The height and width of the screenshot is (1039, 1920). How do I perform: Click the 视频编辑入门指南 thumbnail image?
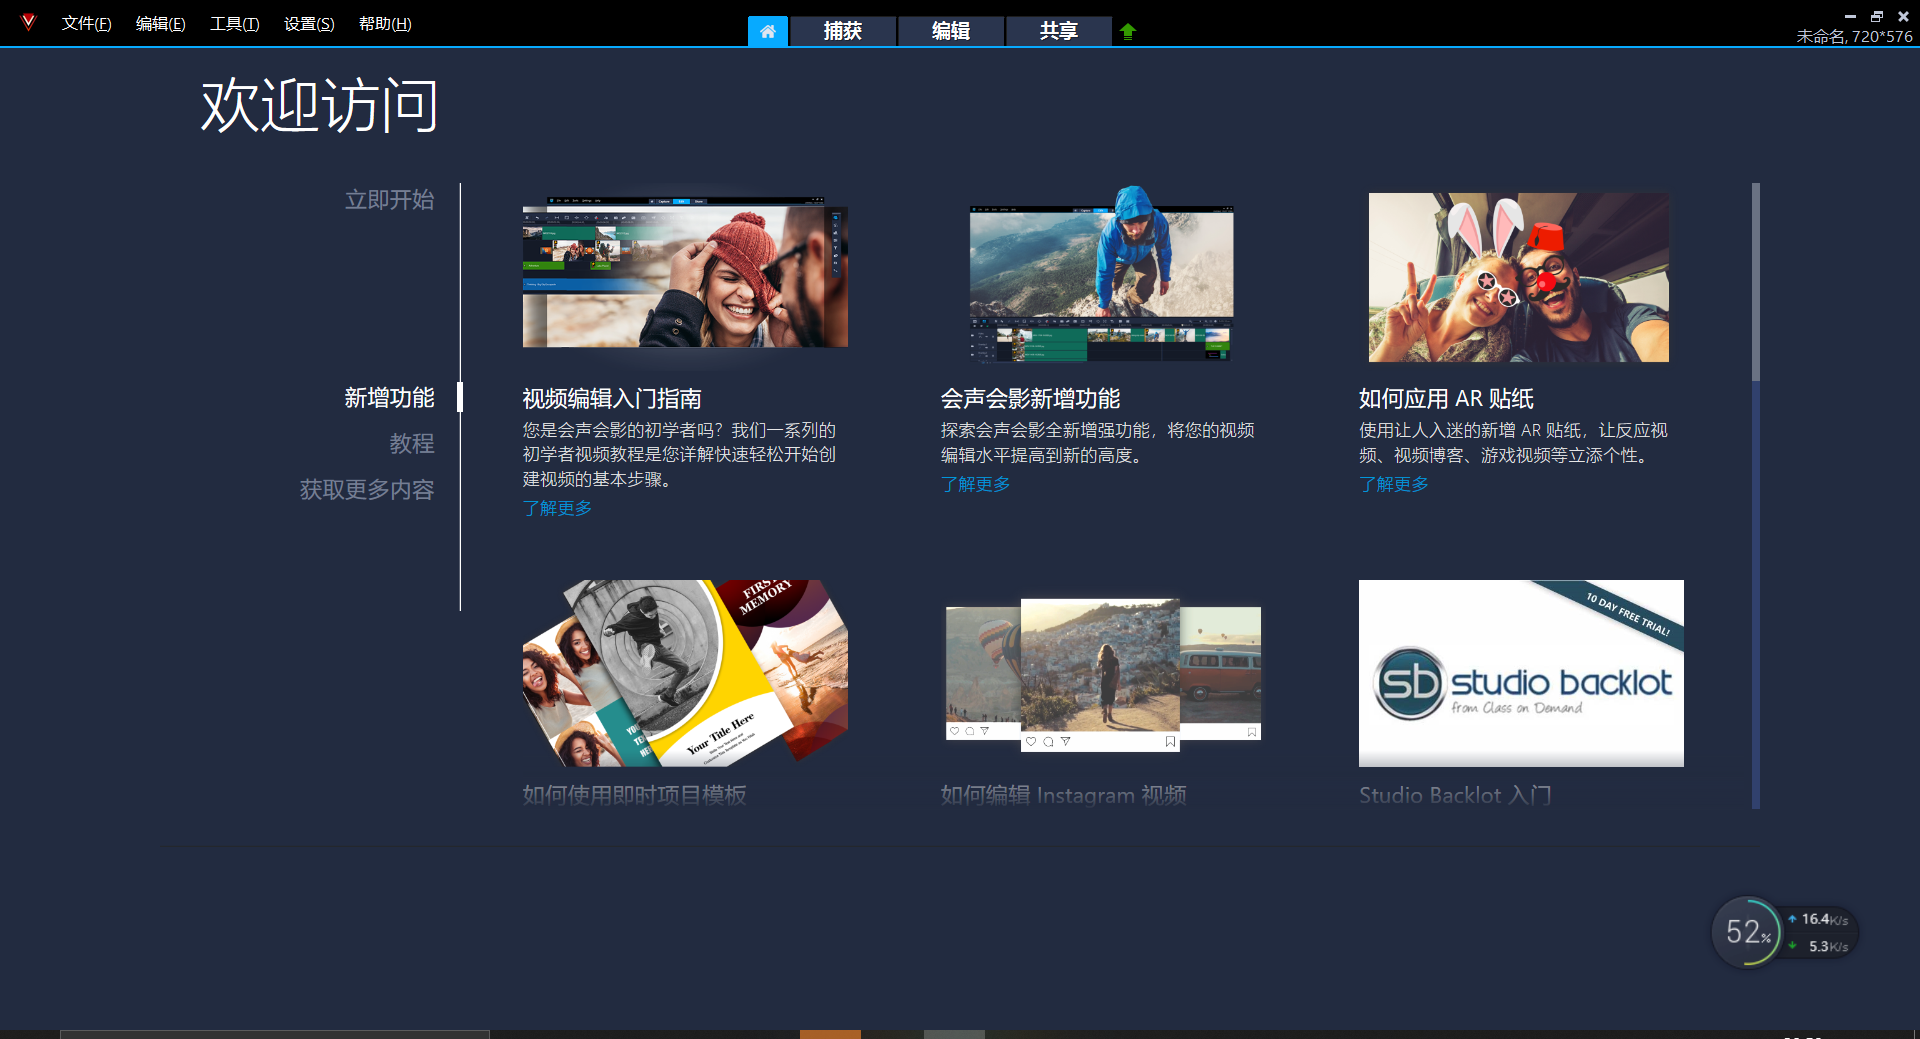(x=685, y=272)
